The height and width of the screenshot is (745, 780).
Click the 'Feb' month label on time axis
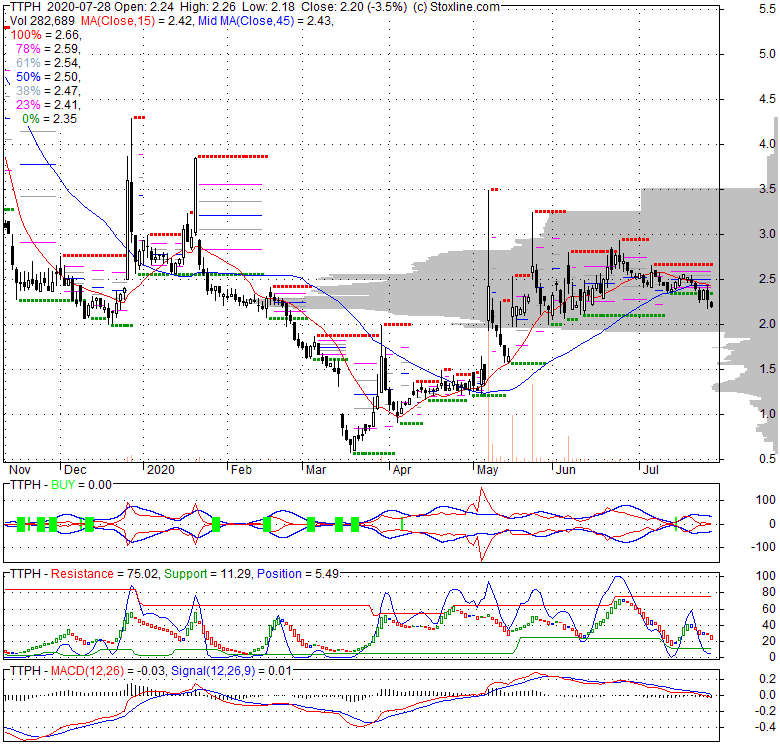pyautogui.click(x=241, y=469)
